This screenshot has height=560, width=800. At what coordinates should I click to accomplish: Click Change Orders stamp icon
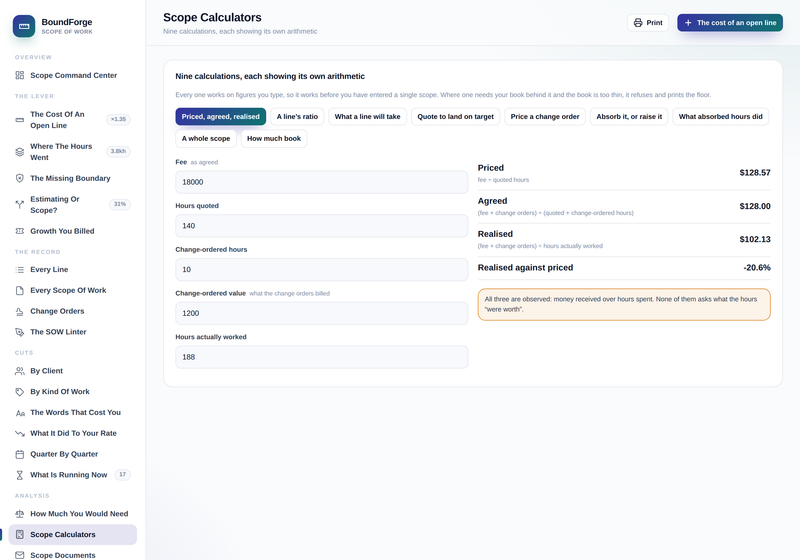coord(19,311)
